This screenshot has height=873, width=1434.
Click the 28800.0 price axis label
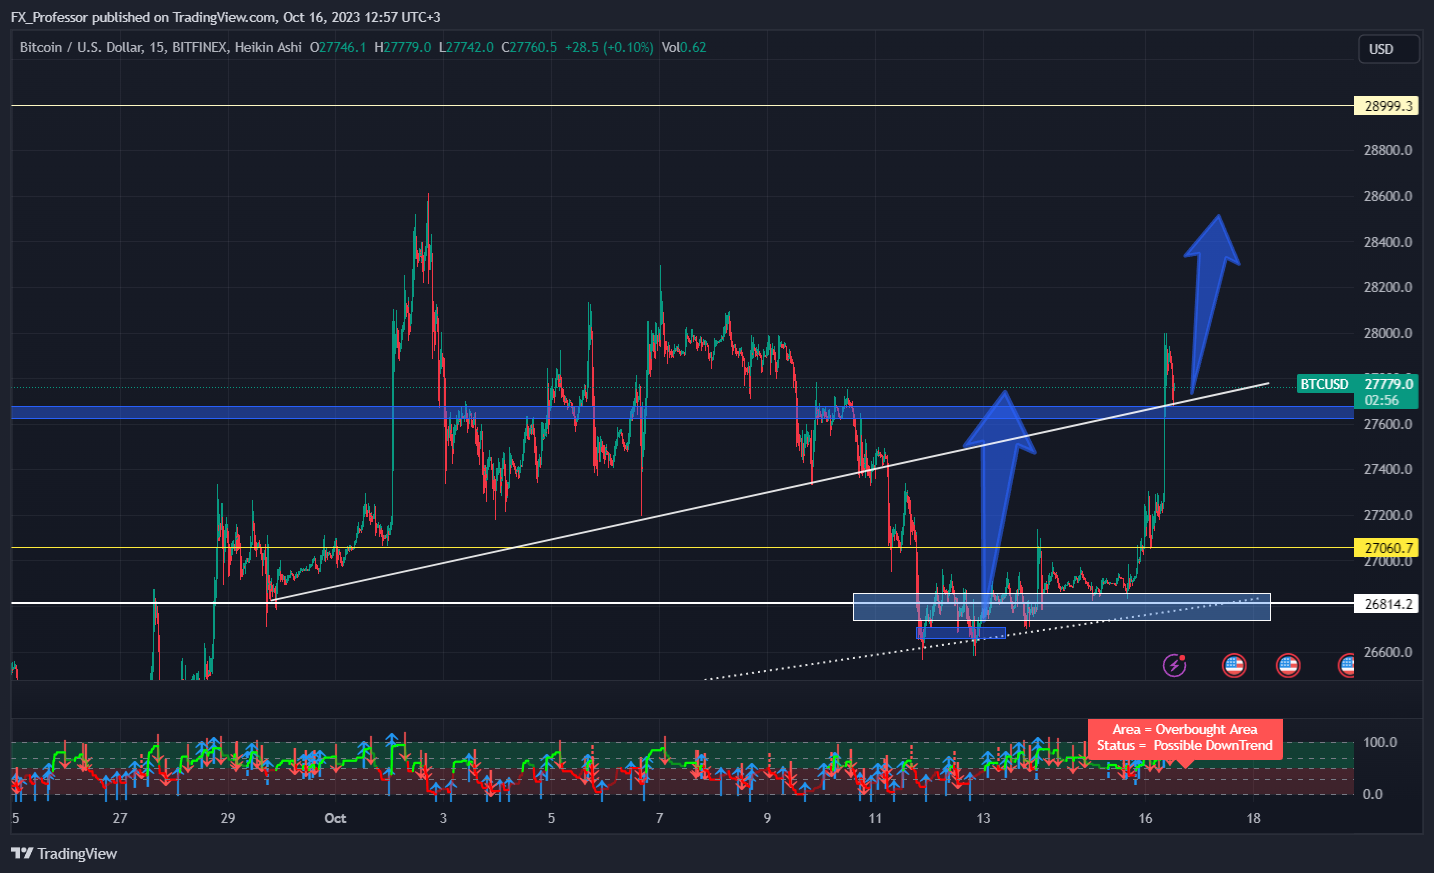[x=1388, y=151]
